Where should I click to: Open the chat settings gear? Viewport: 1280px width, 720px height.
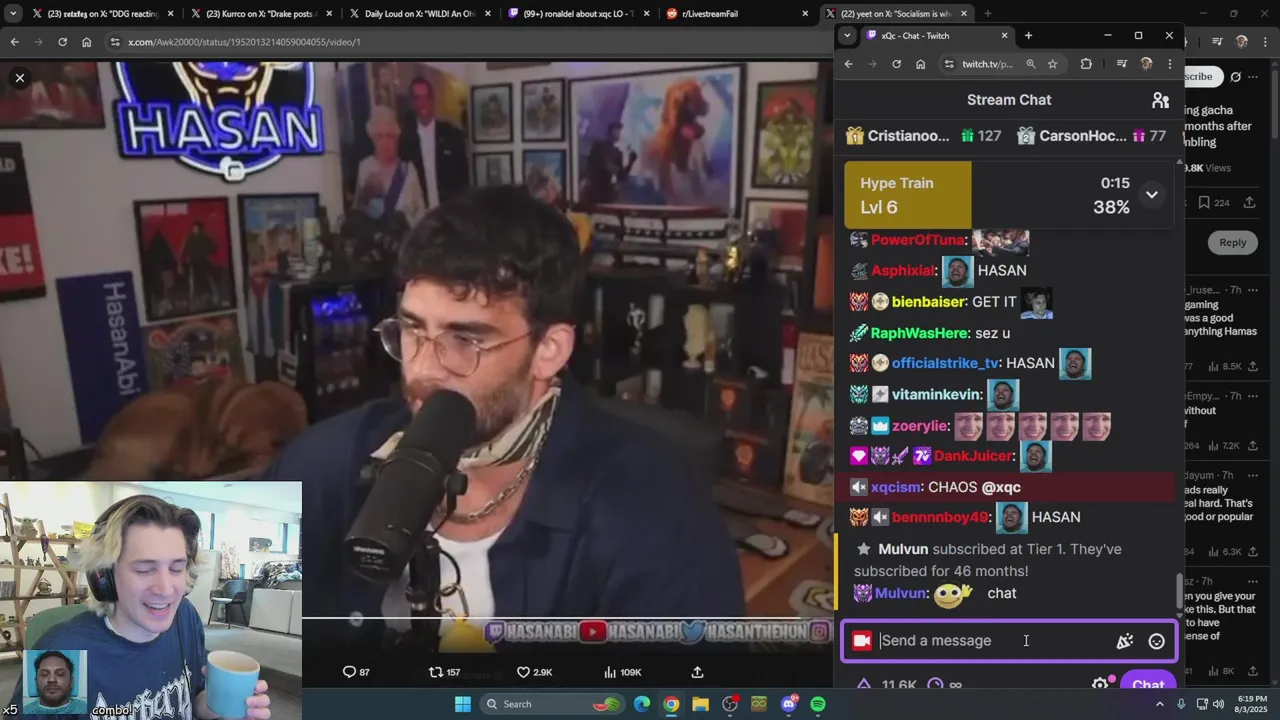[1100, 685]
